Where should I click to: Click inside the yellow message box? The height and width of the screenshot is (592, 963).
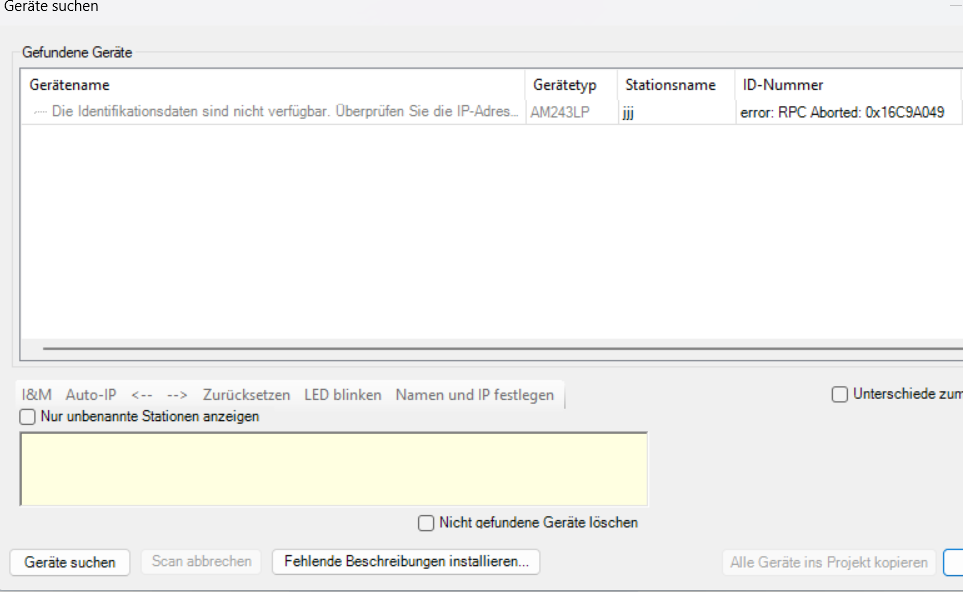333,468
